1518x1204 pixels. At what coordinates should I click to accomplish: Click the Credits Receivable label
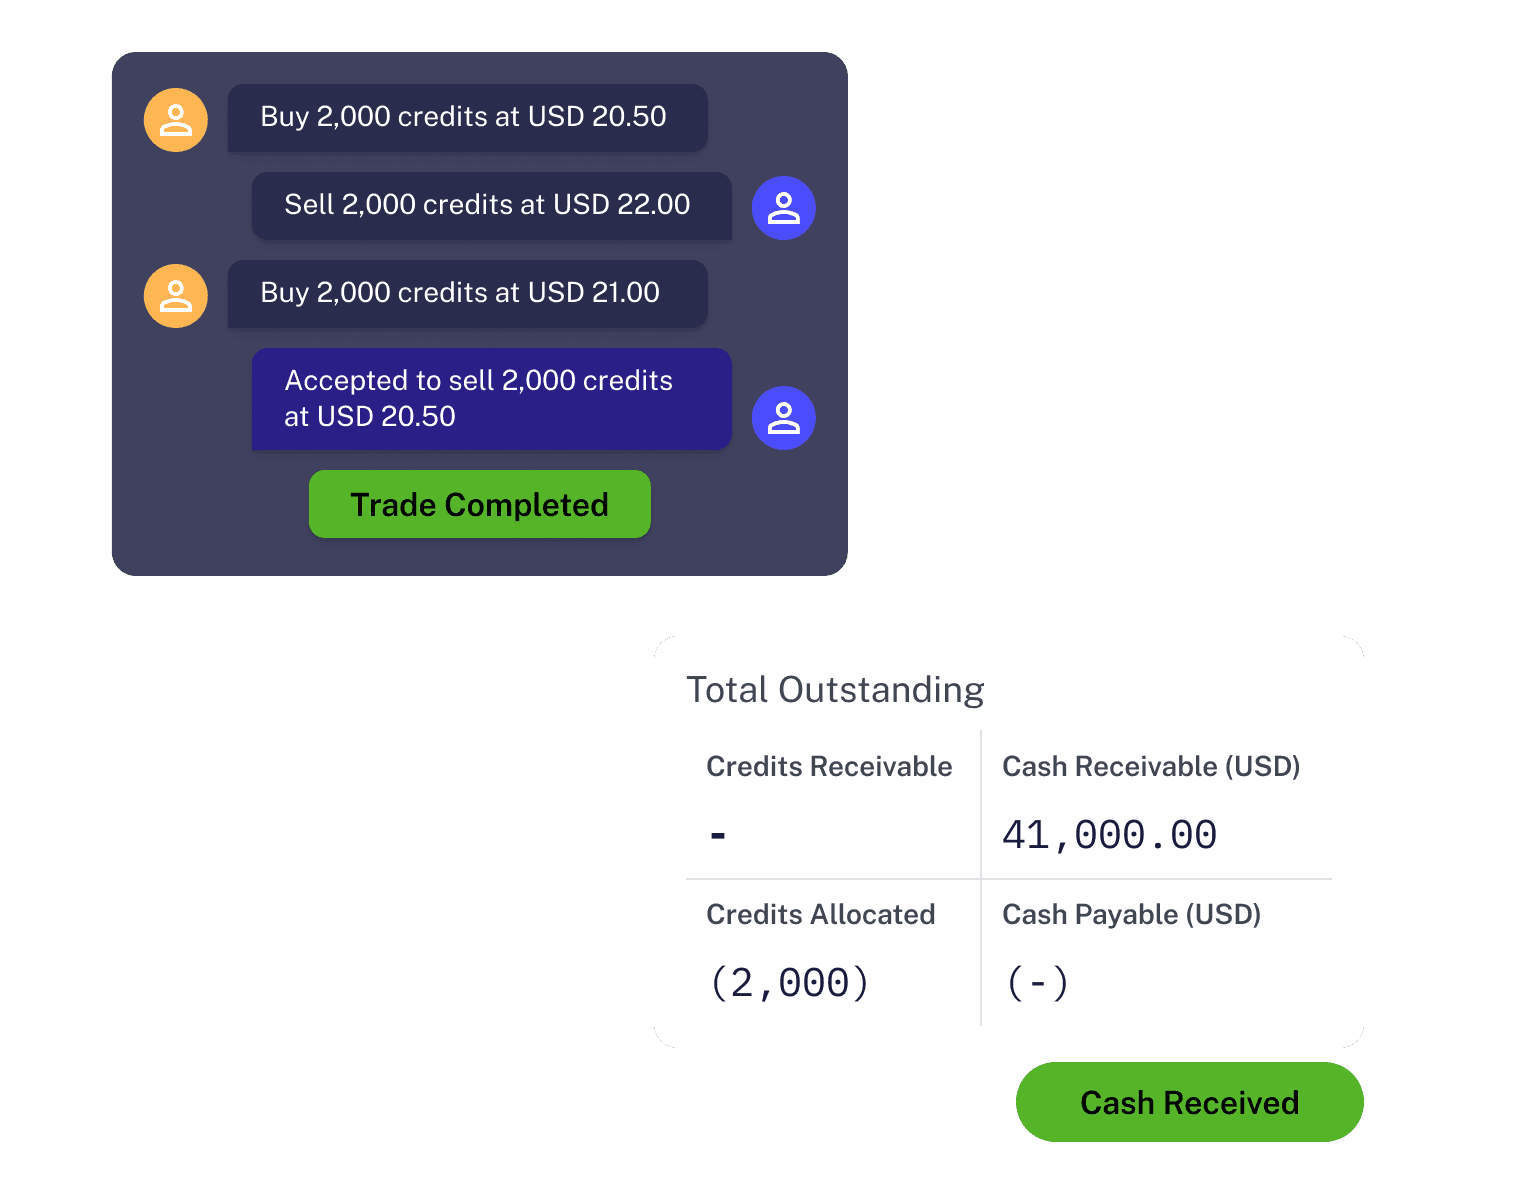(829, 767)
